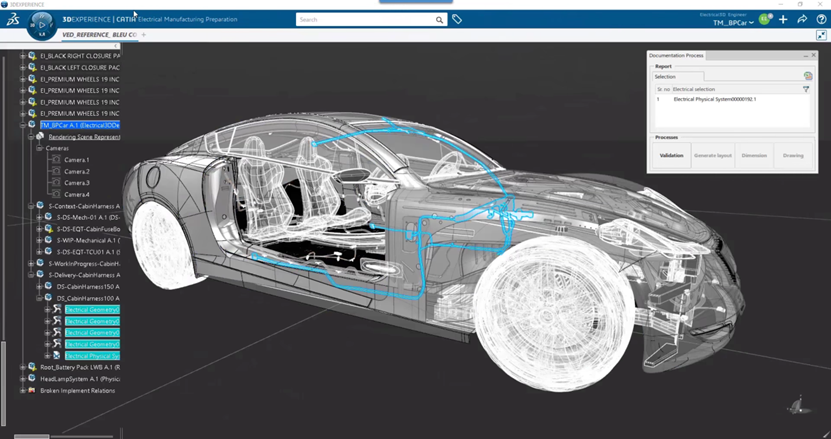831x439 pixels.
Task: Click the Electrical Physical Sy node icon
Action: click(x=57, y=356)
